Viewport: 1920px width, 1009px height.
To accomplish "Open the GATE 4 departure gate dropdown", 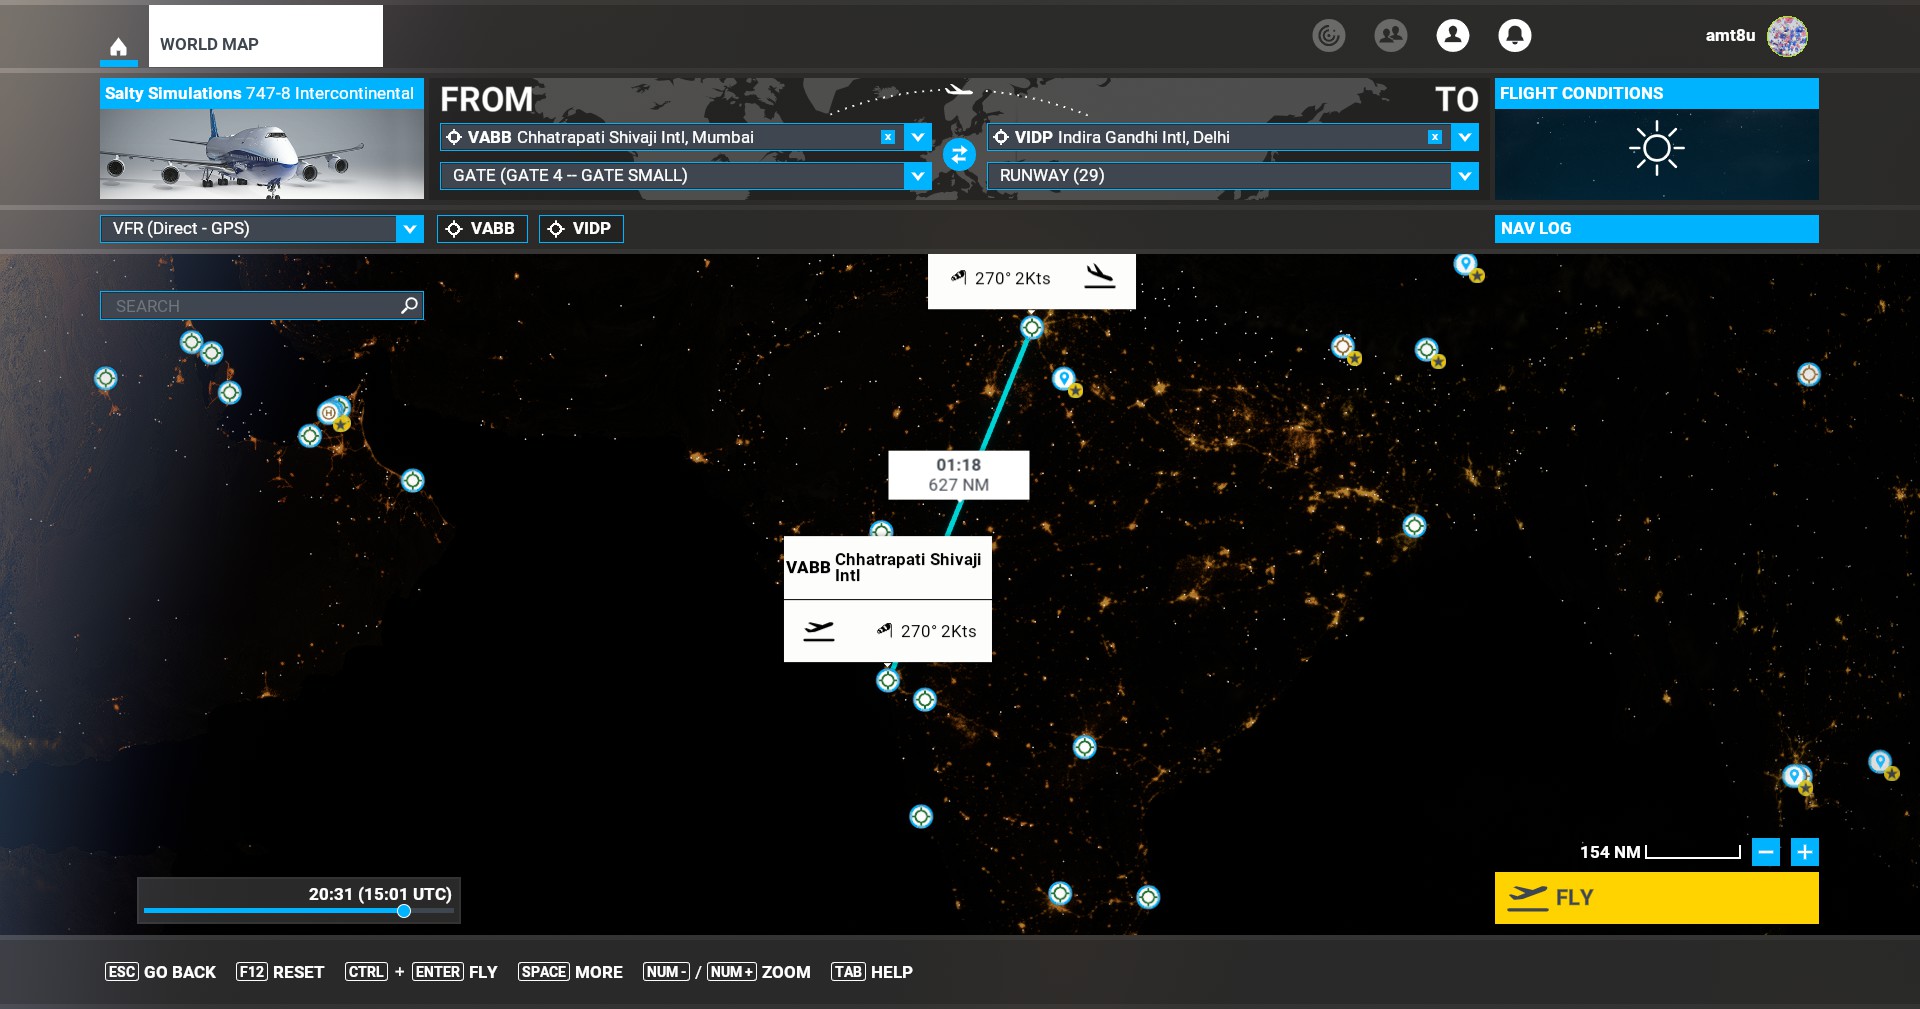I will [916, 176].
